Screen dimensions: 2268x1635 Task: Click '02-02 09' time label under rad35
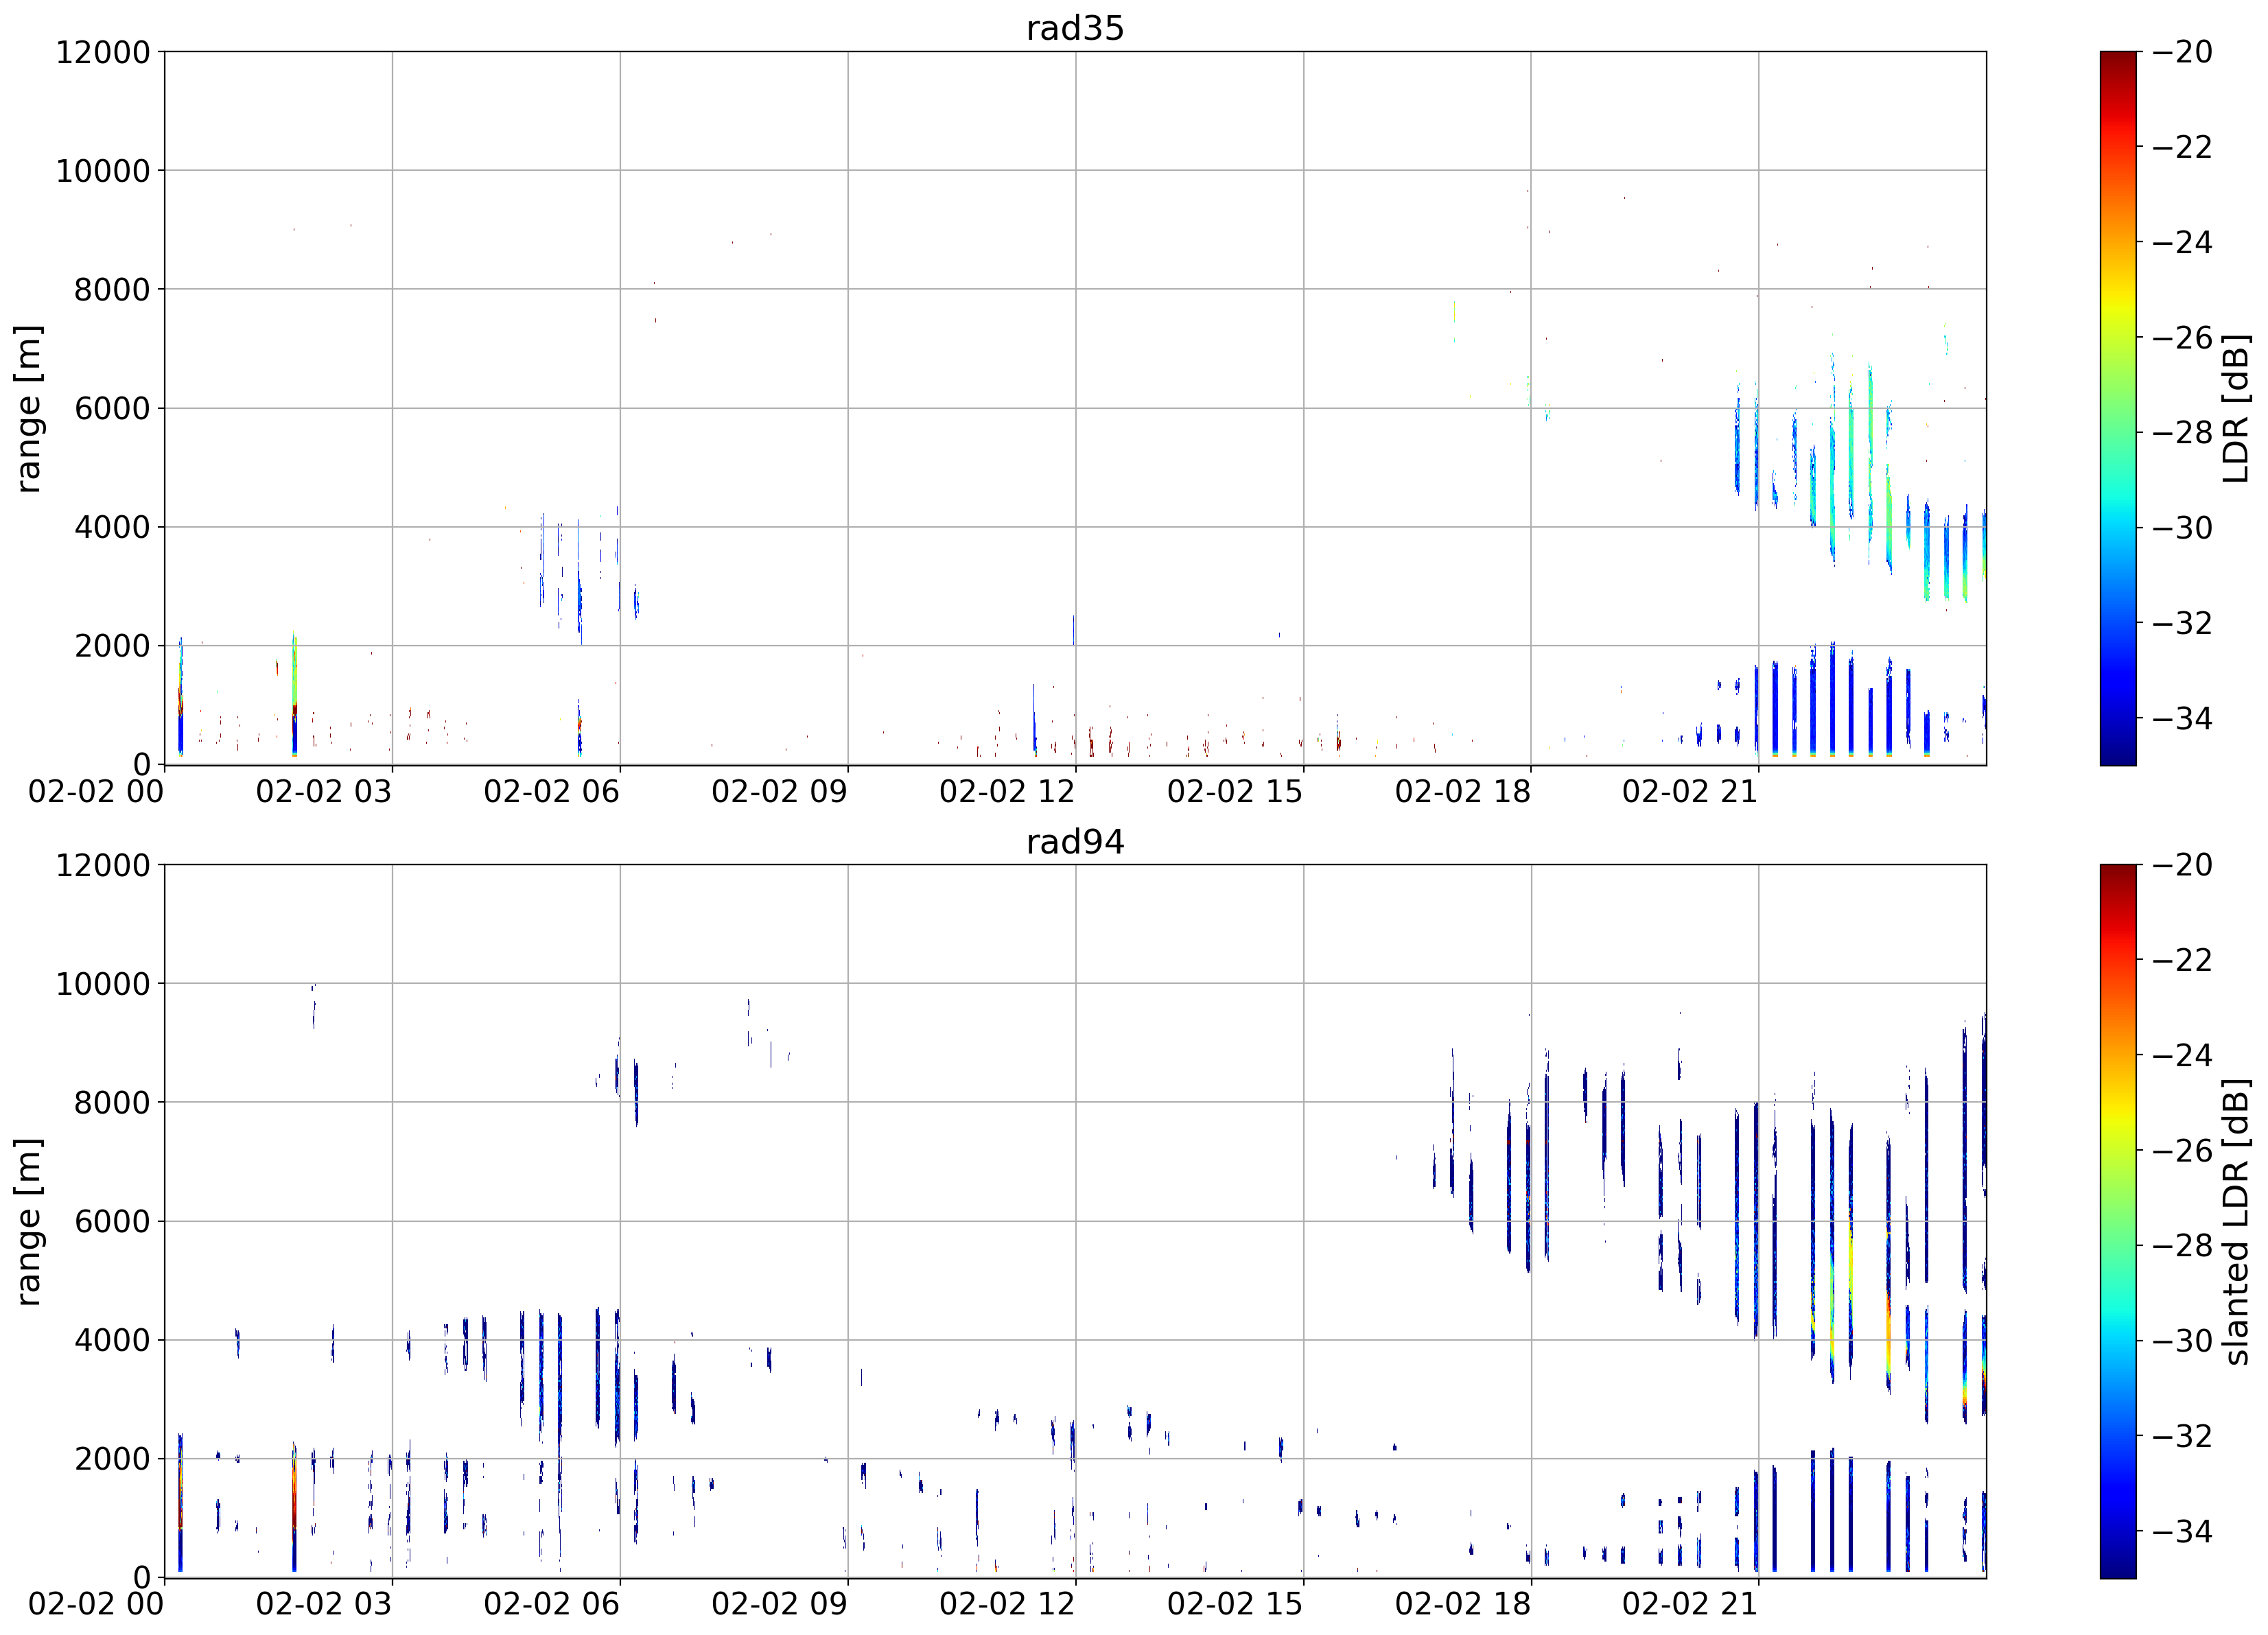pyautogui.click(x=780, y=792)
